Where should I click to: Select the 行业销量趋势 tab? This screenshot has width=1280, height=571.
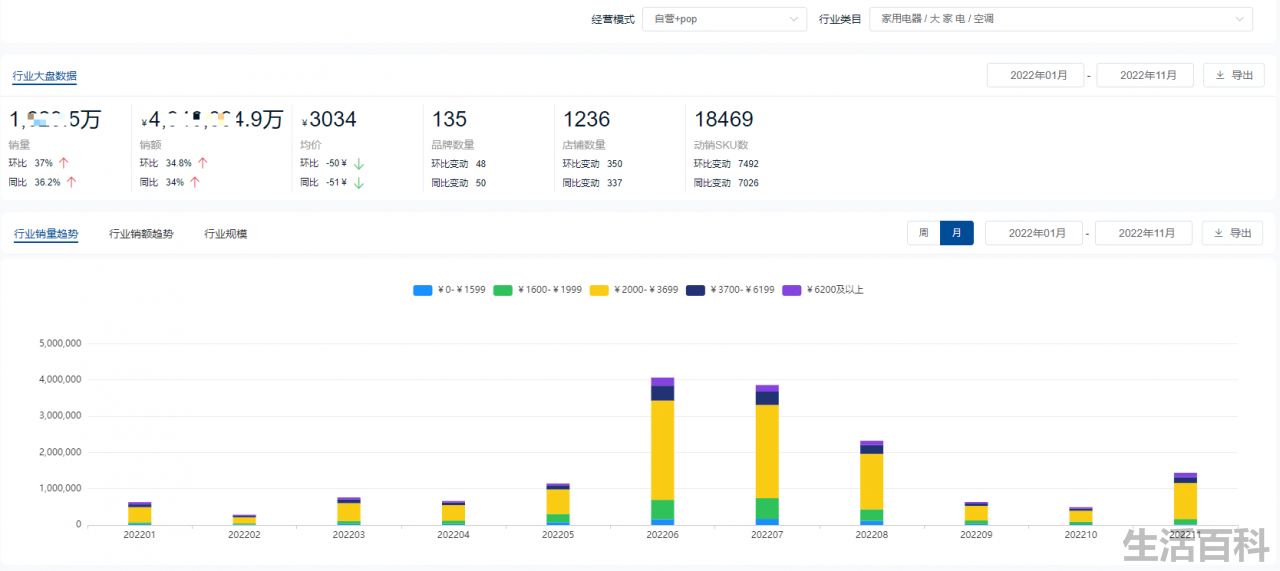click(x=46, y=234)
